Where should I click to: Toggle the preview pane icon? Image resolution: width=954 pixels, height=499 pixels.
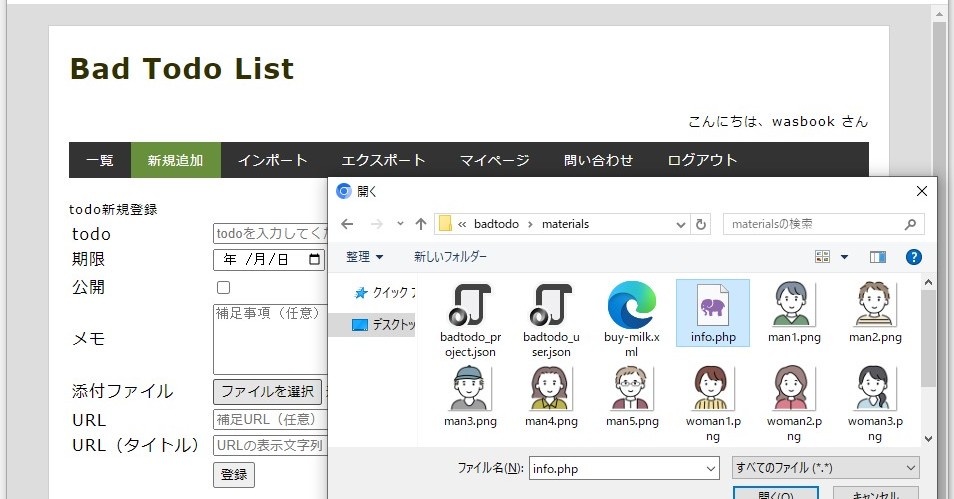point(877,257)
